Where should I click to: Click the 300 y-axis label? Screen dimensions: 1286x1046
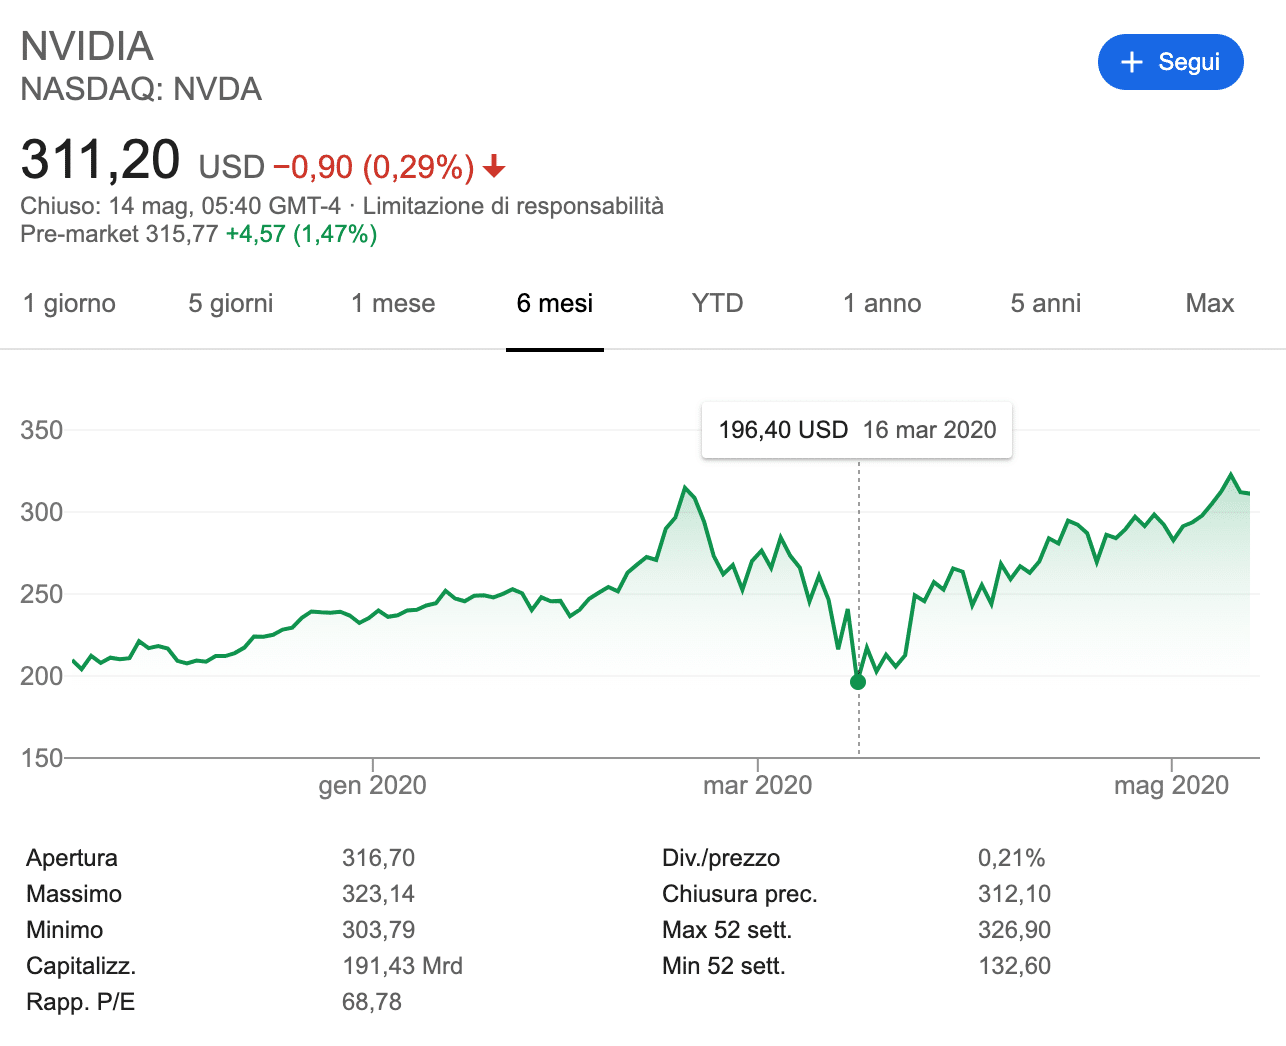point(42,512)
